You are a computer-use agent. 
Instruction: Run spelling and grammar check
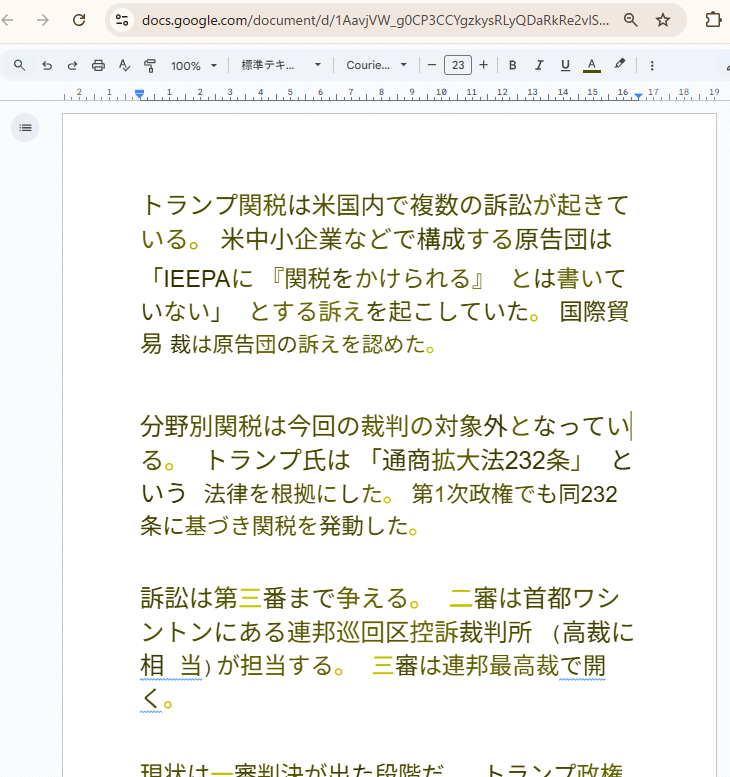coord(124,65)
